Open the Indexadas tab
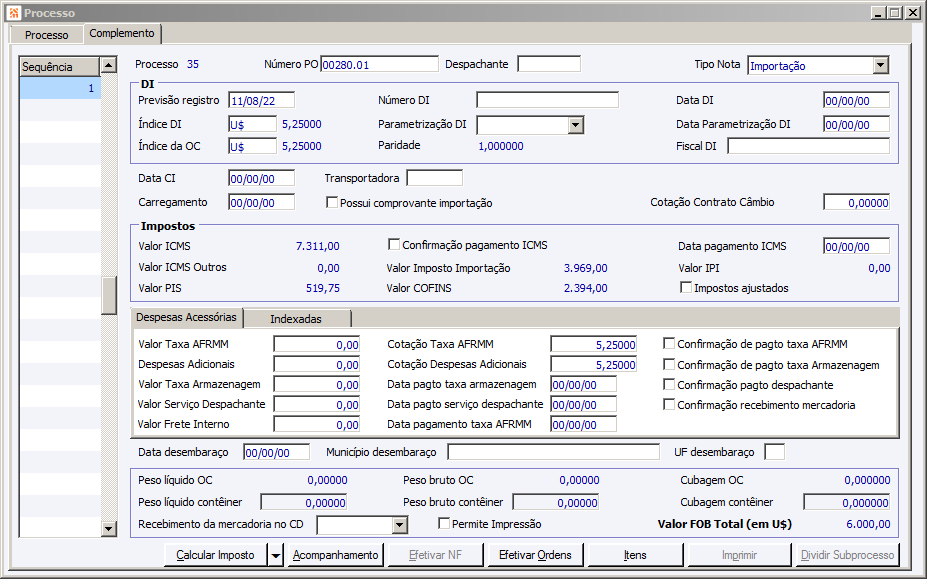This screenshot has height=579, width=927. [x=296, y=319]
